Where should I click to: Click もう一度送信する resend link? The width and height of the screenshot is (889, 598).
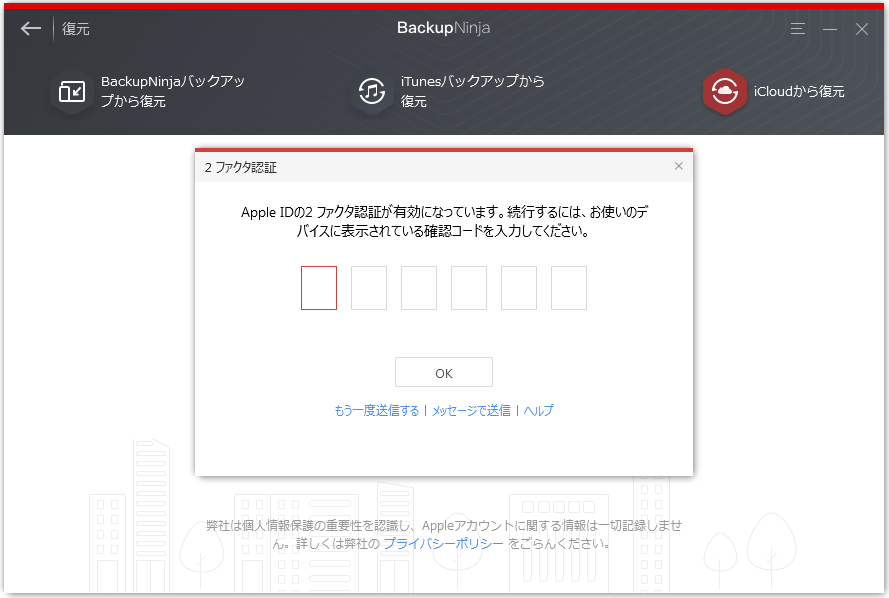(376, 410)
